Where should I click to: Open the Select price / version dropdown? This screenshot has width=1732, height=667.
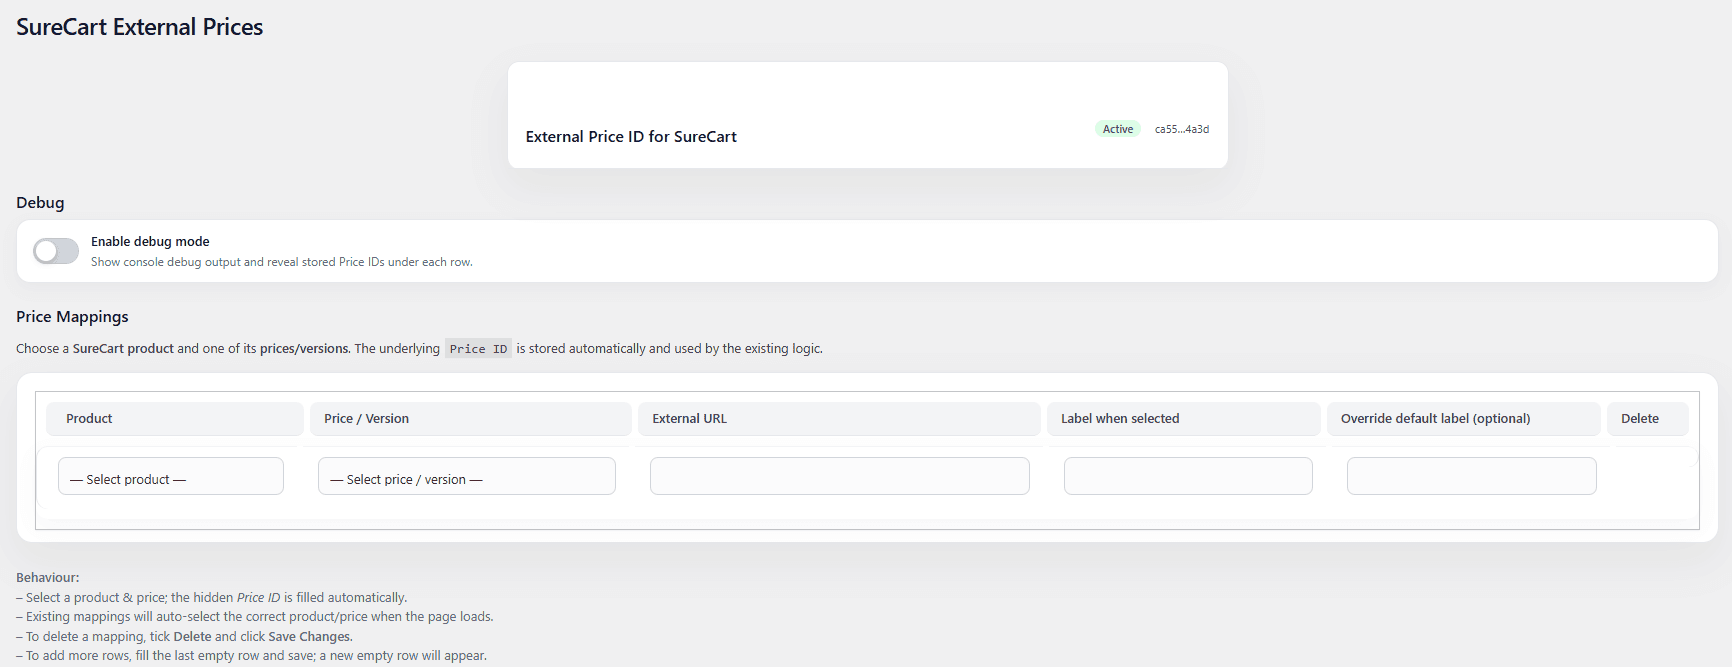[x=467, y=476]
